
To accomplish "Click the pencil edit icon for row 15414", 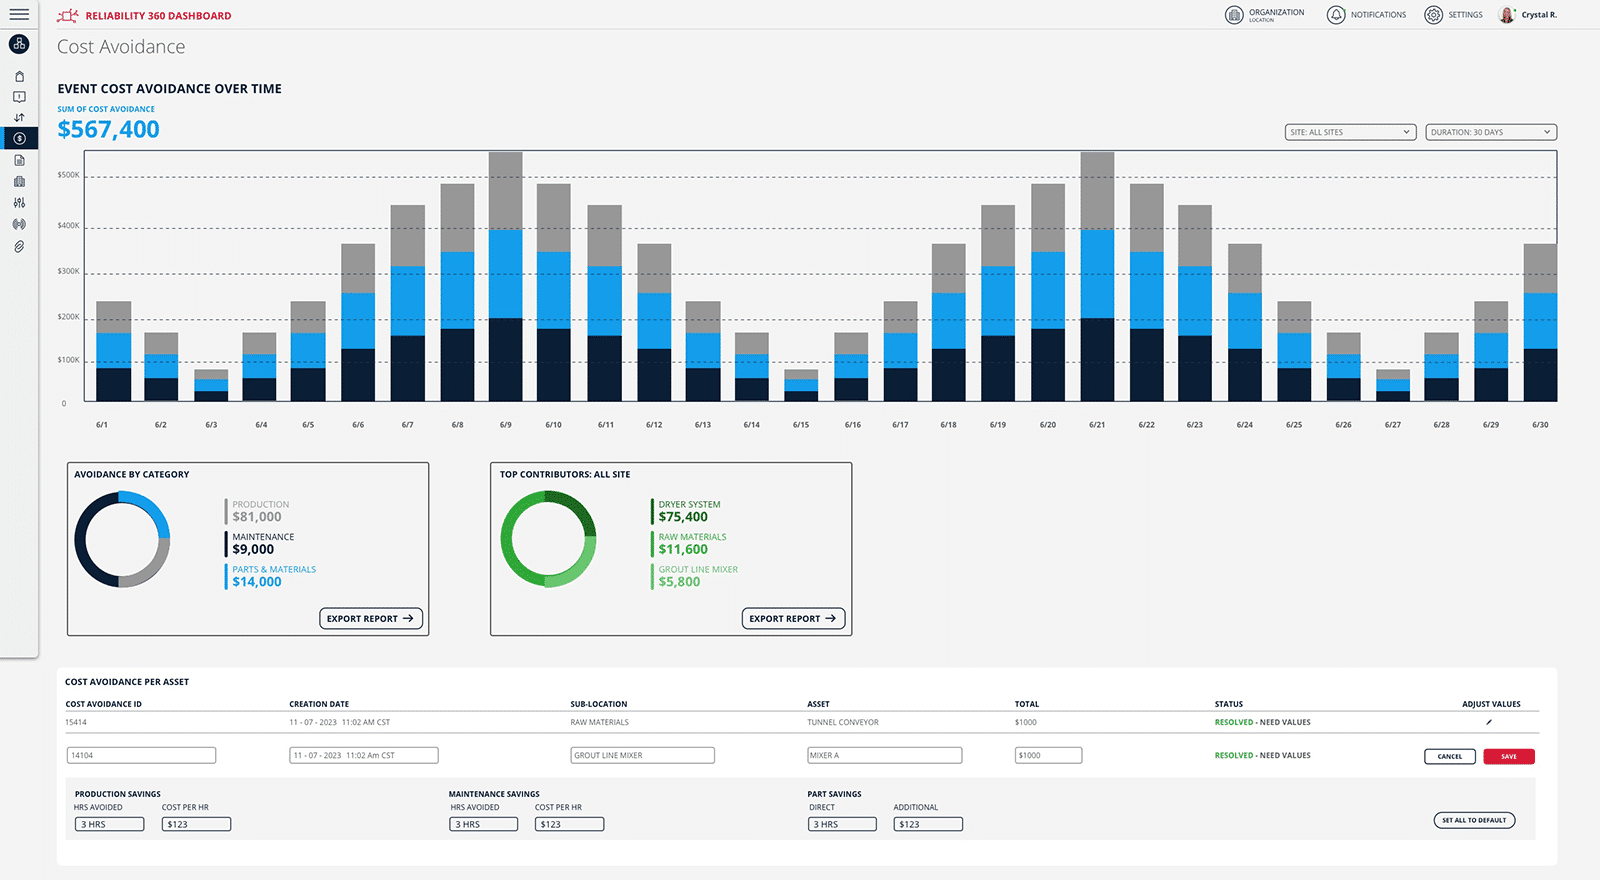I will pyautogui.click(x=1489, y=722).
